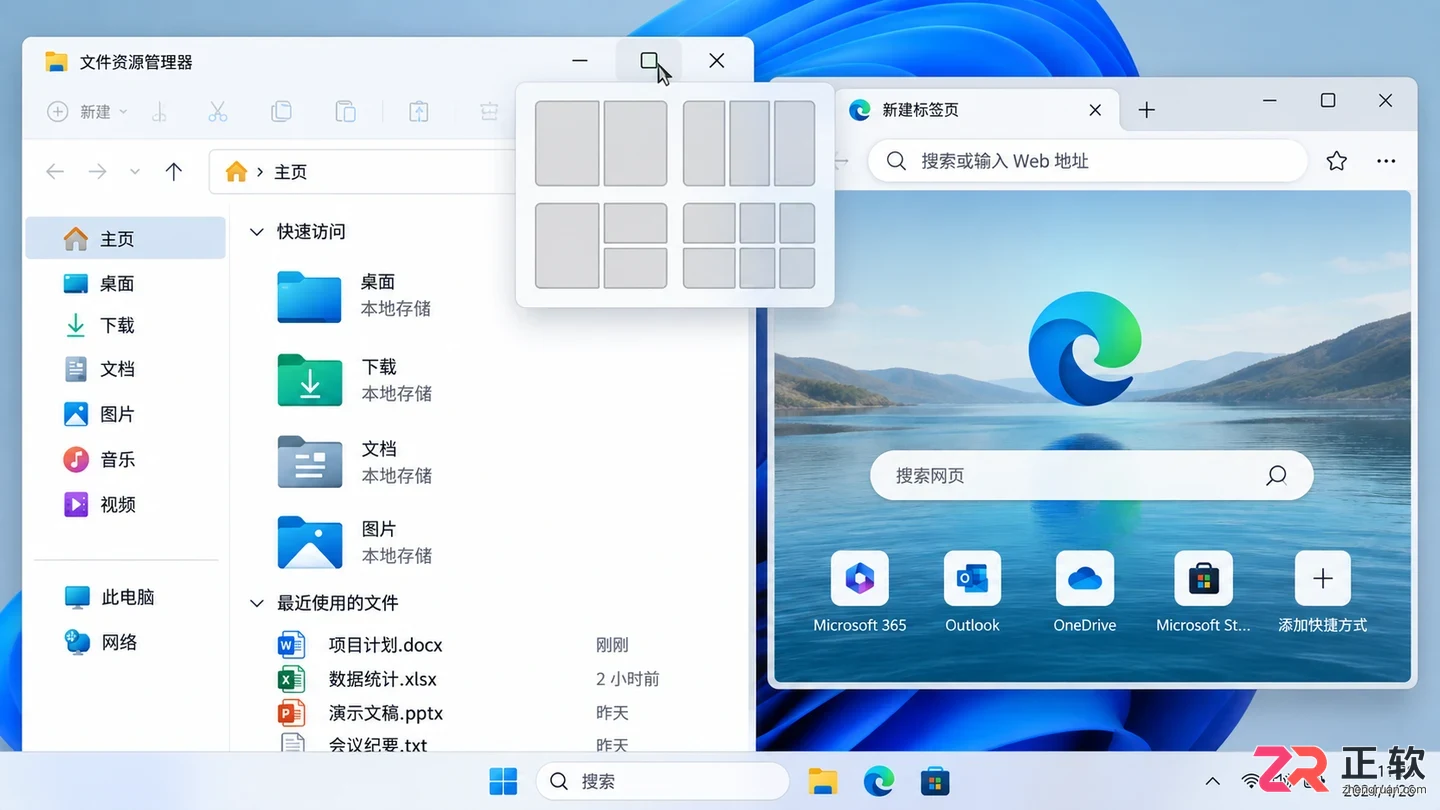Open the Windows Start menu
Viewport: 1440px width, 810px height.
tap(503, 781)
